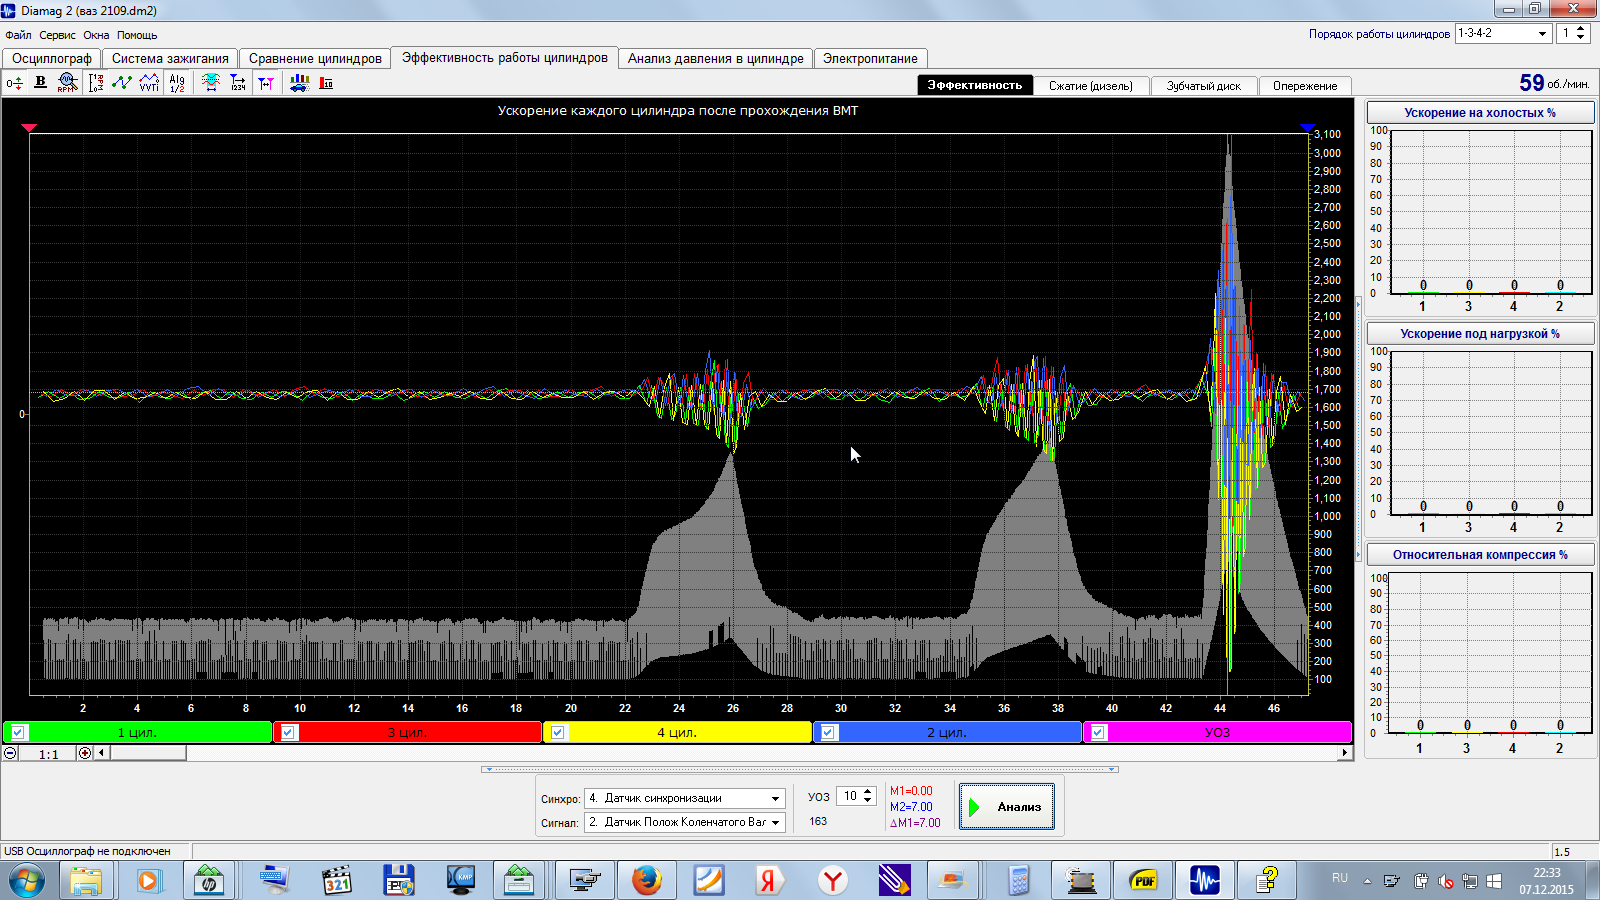Click the zero-level adjust icon in toolbar
This screenshot has height=900, width=1600.
coord(14,83)
